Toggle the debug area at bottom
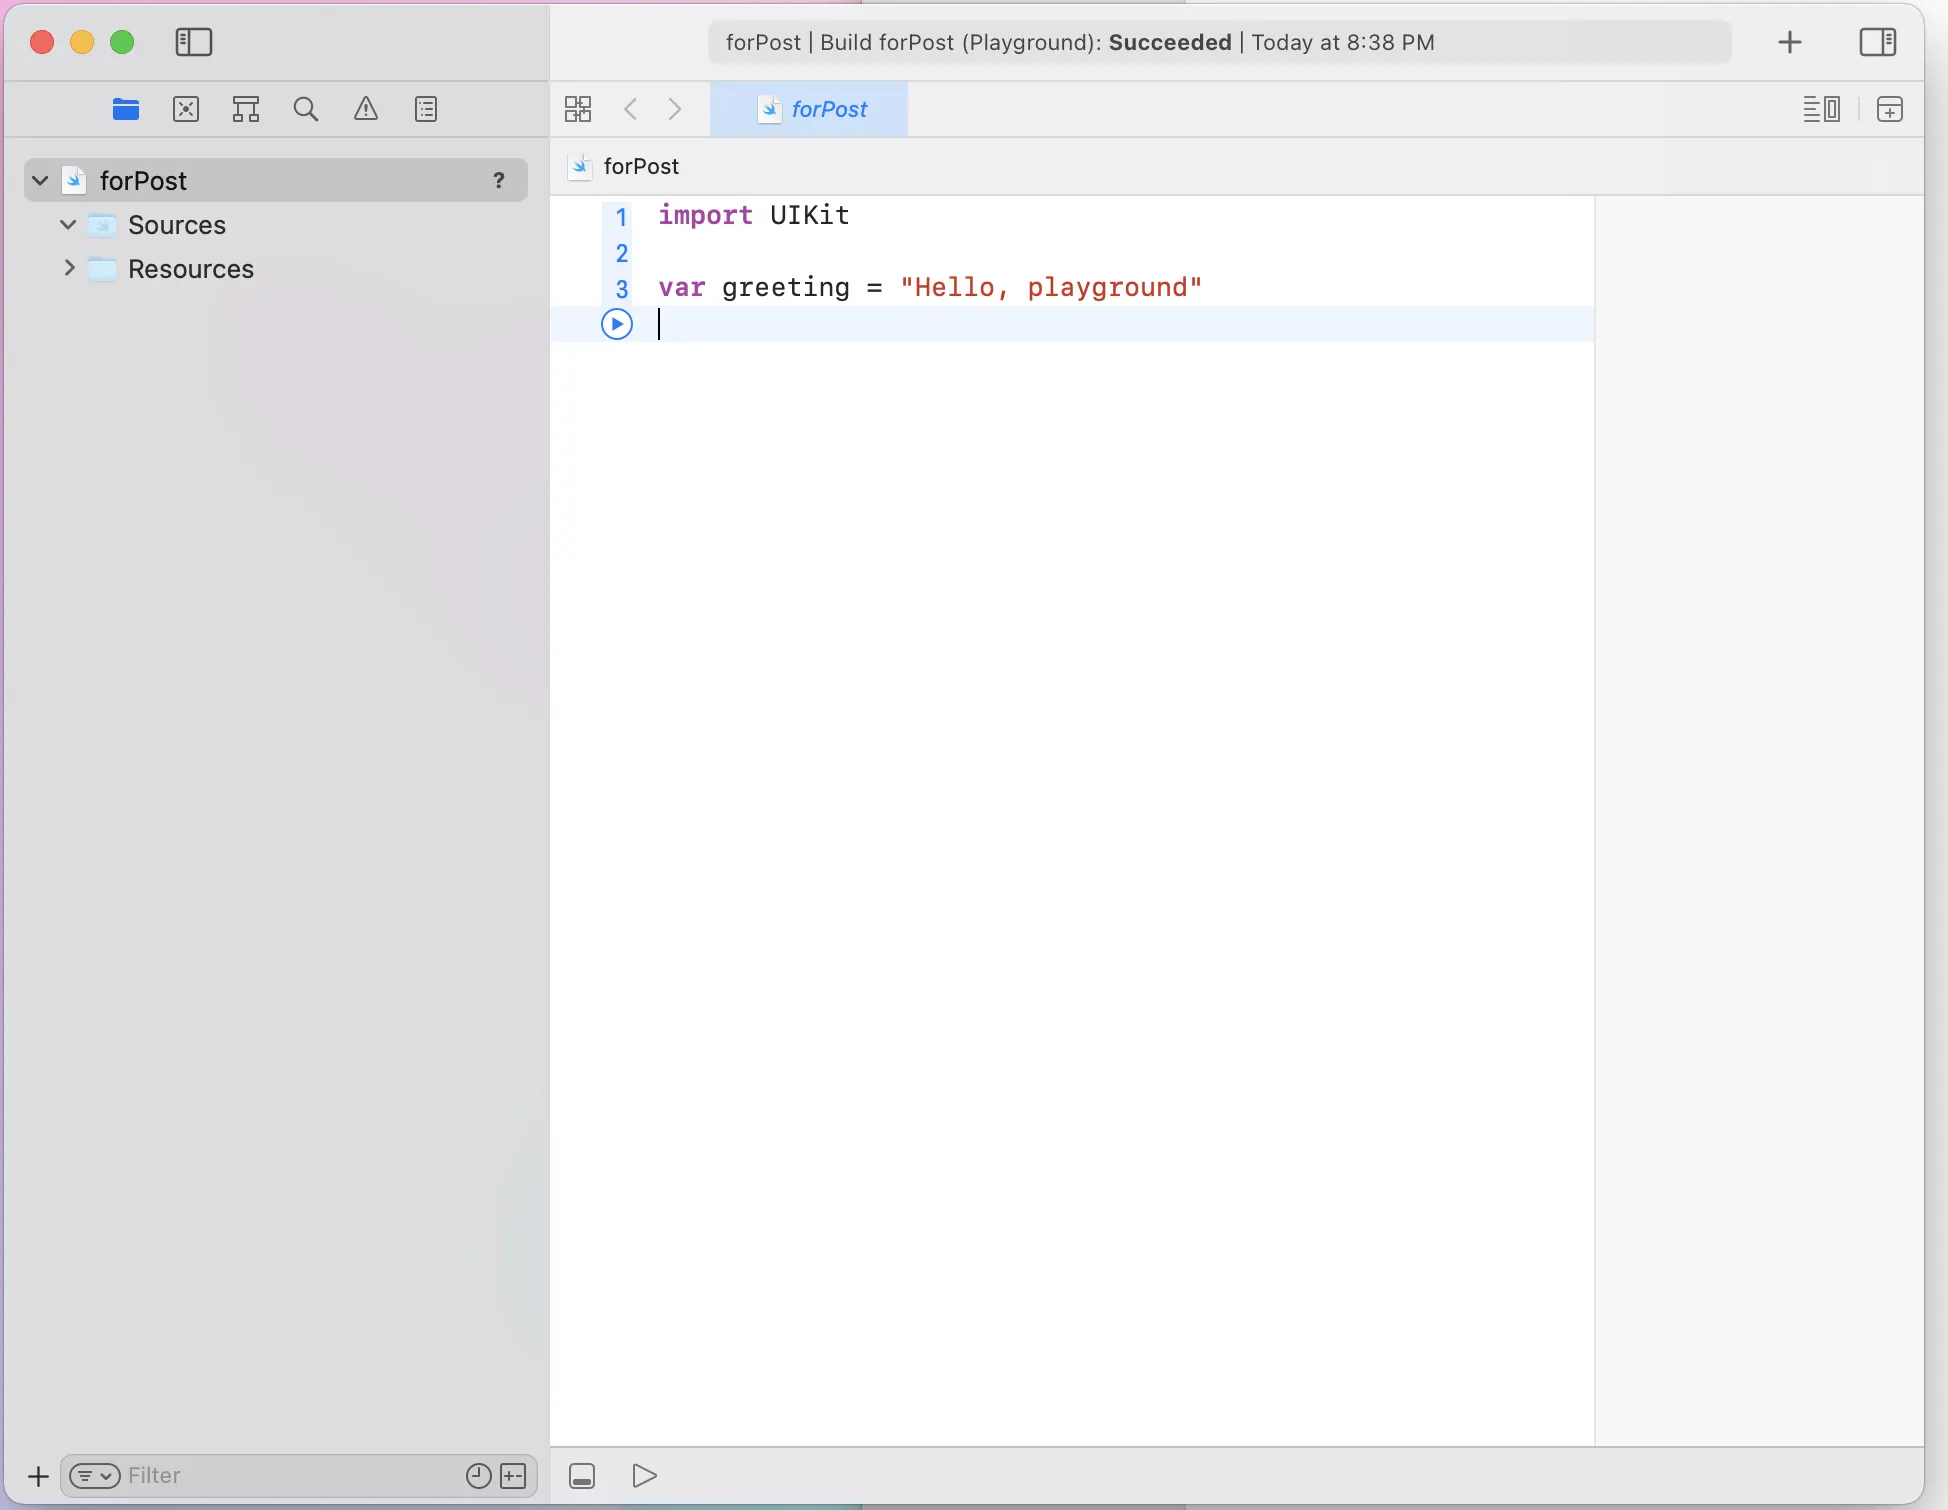 point(582,1476)
